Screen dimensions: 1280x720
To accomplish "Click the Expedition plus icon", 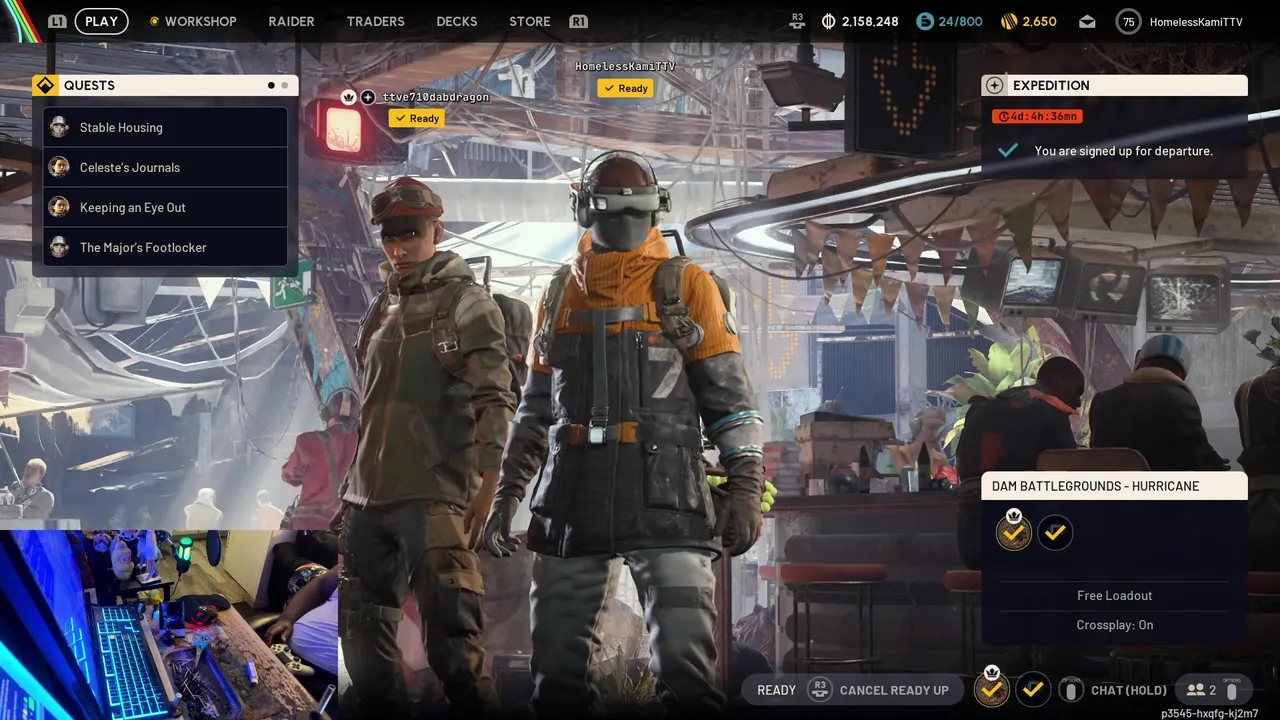I will click(994, 85).
